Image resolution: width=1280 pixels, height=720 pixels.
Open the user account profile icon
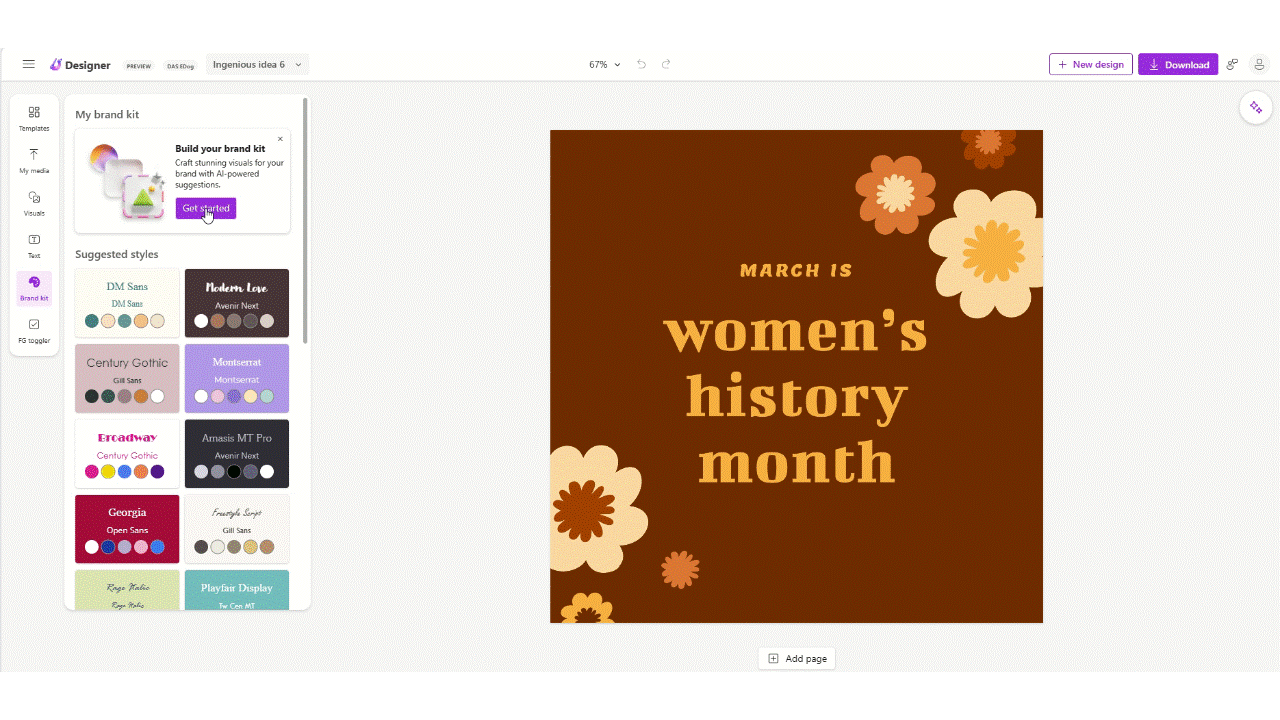[1260, 64]
